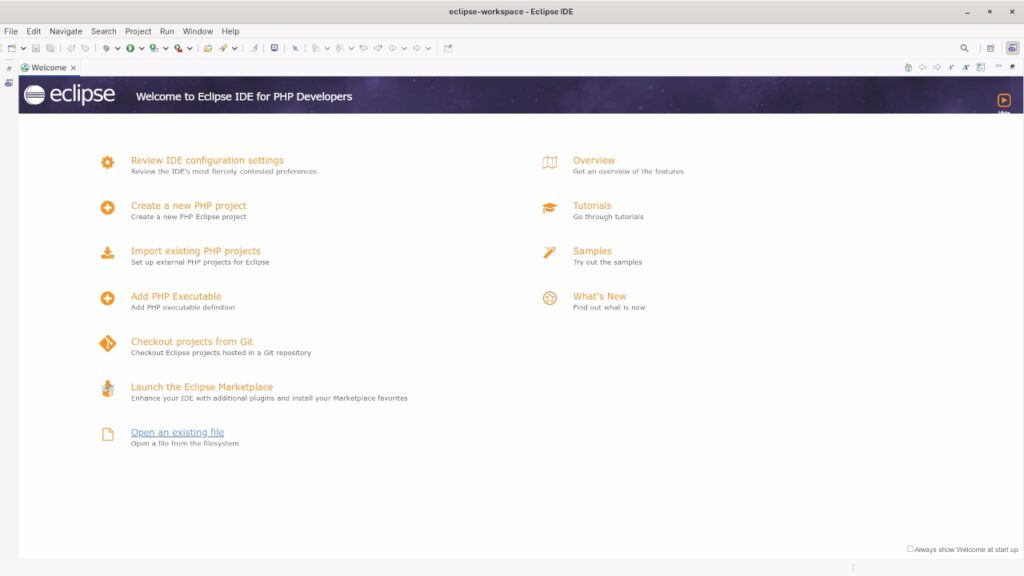The width and height of the screenshot is (1024, 576).
Task: Click the Magnify font size icon
Action: click(x=966, y=67)
